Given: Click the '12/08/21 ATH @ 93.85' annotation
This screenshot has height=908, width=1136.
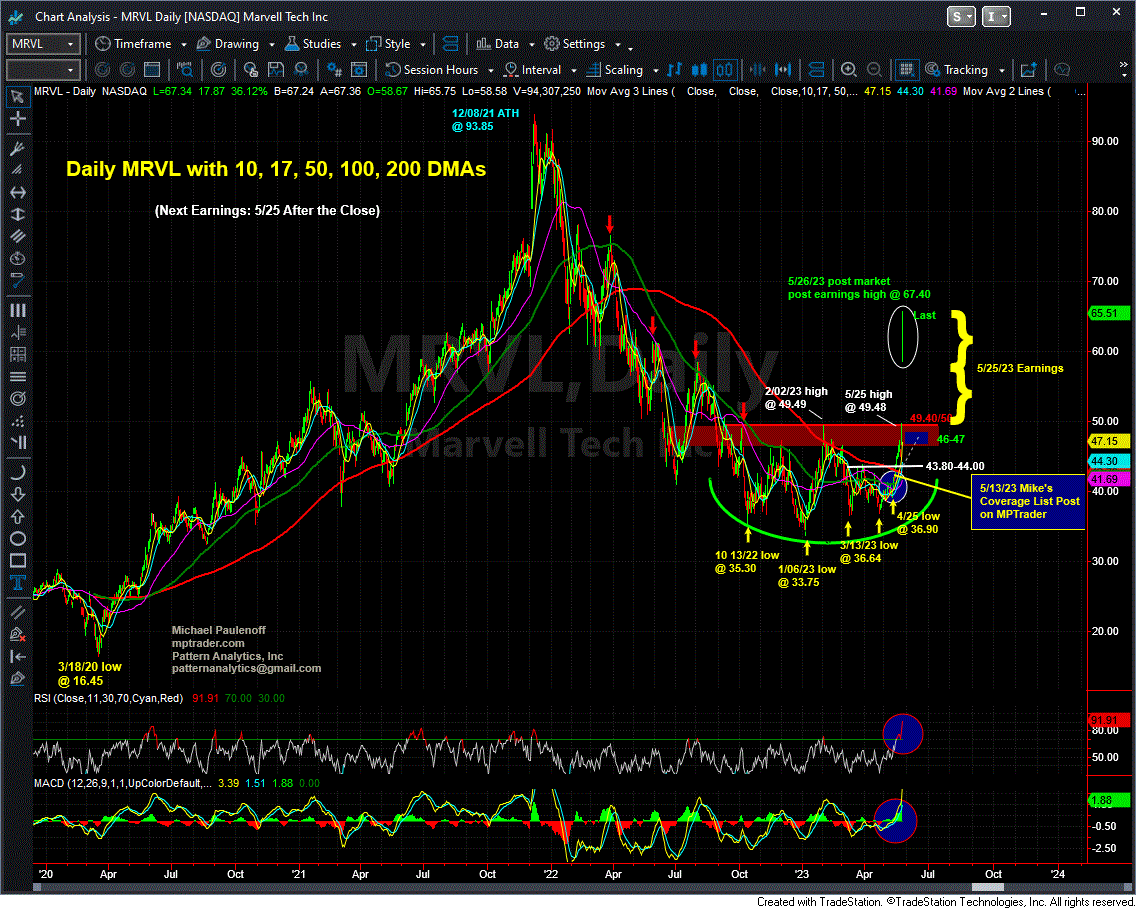Looking at the screenshot, I should coord(483,120).
